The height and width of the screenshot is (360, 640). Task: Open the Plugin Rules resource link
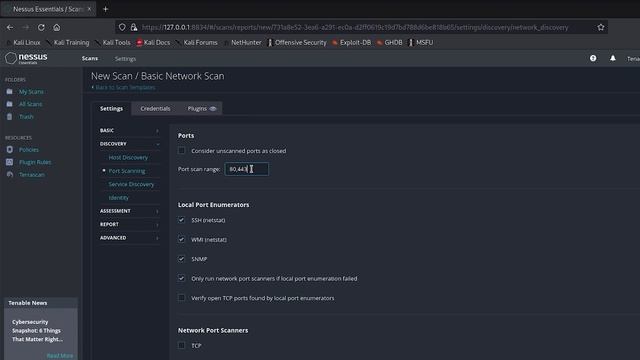[x=35, y=162]
